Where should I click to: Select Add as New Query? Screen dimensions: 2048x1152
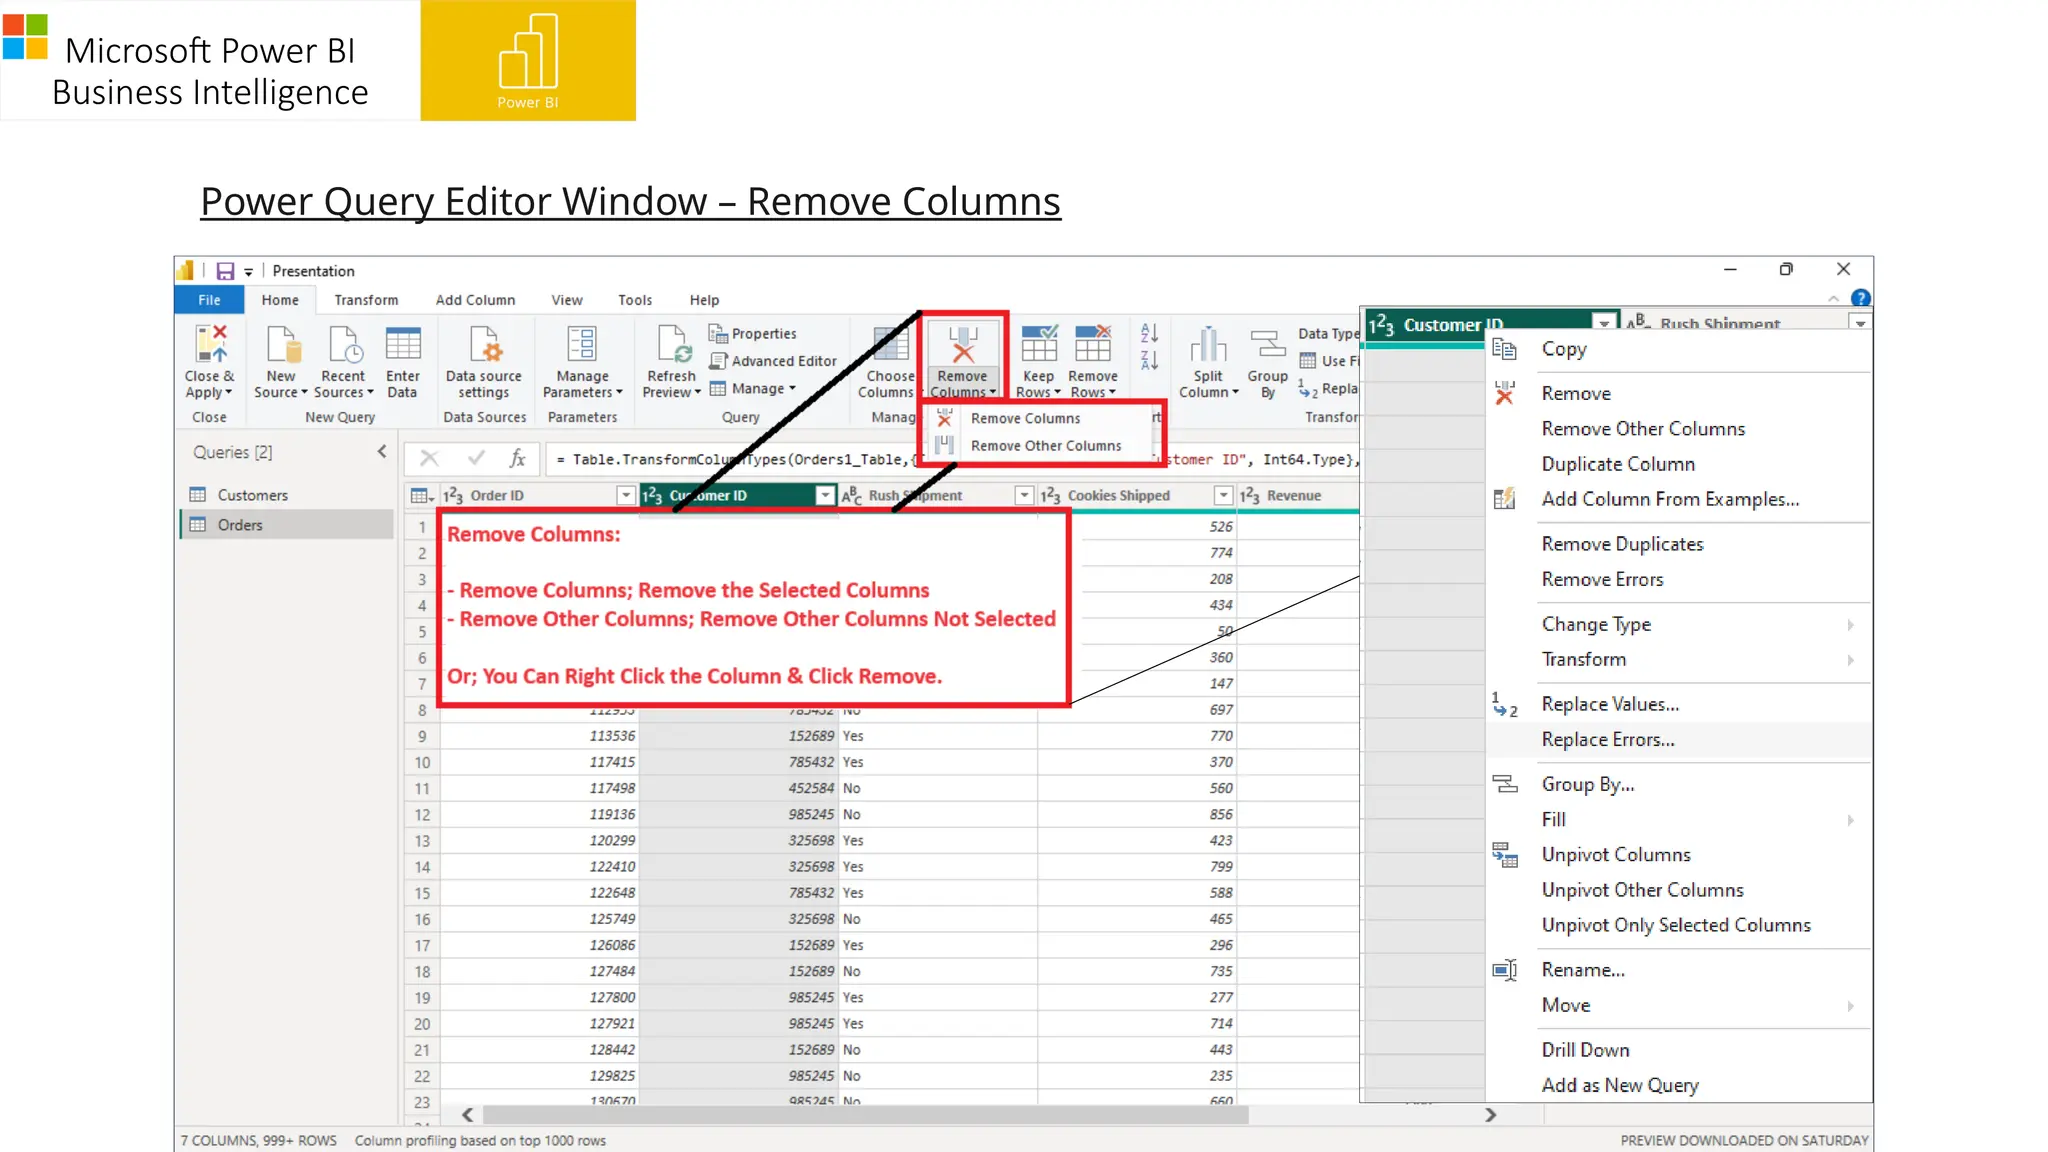coord(1620,1085)
